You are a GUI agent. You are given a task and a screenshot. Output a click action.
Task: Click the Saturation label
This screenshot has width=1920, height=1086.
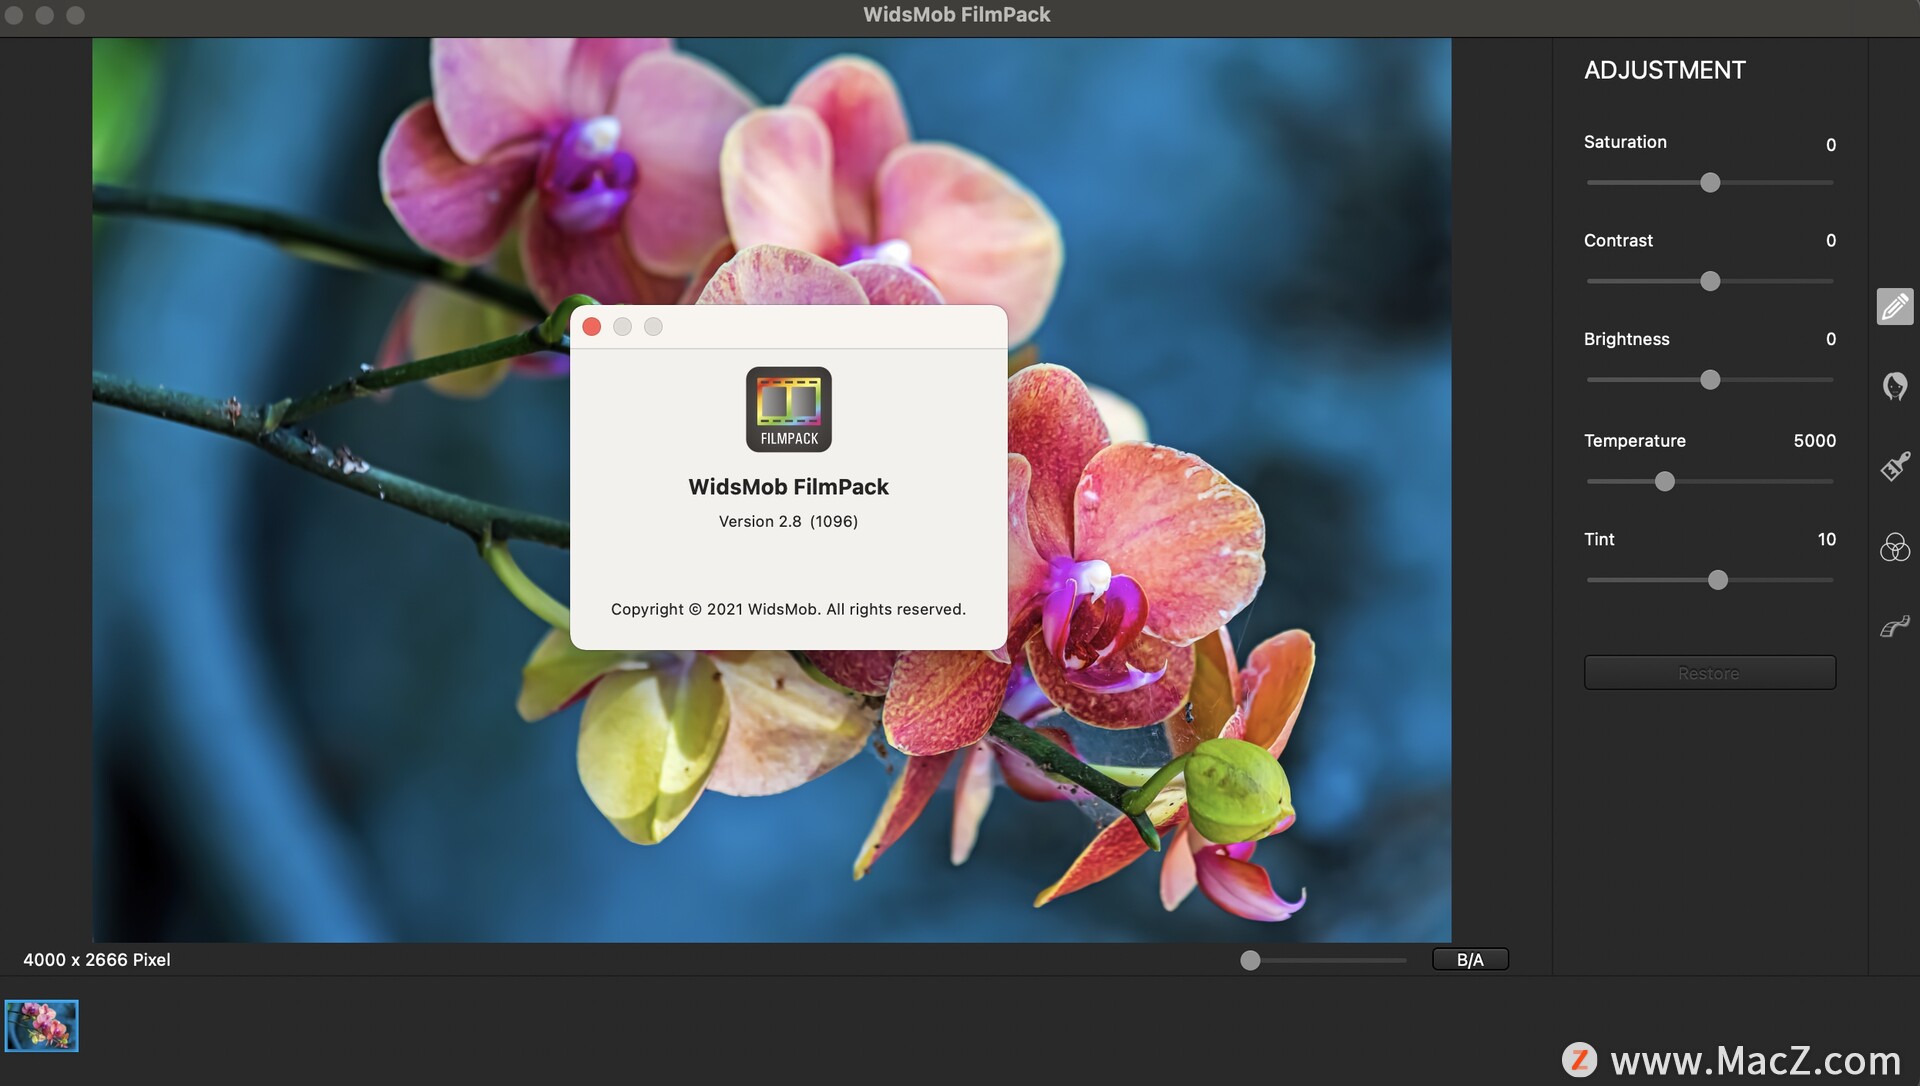[x=1625, y=142]
